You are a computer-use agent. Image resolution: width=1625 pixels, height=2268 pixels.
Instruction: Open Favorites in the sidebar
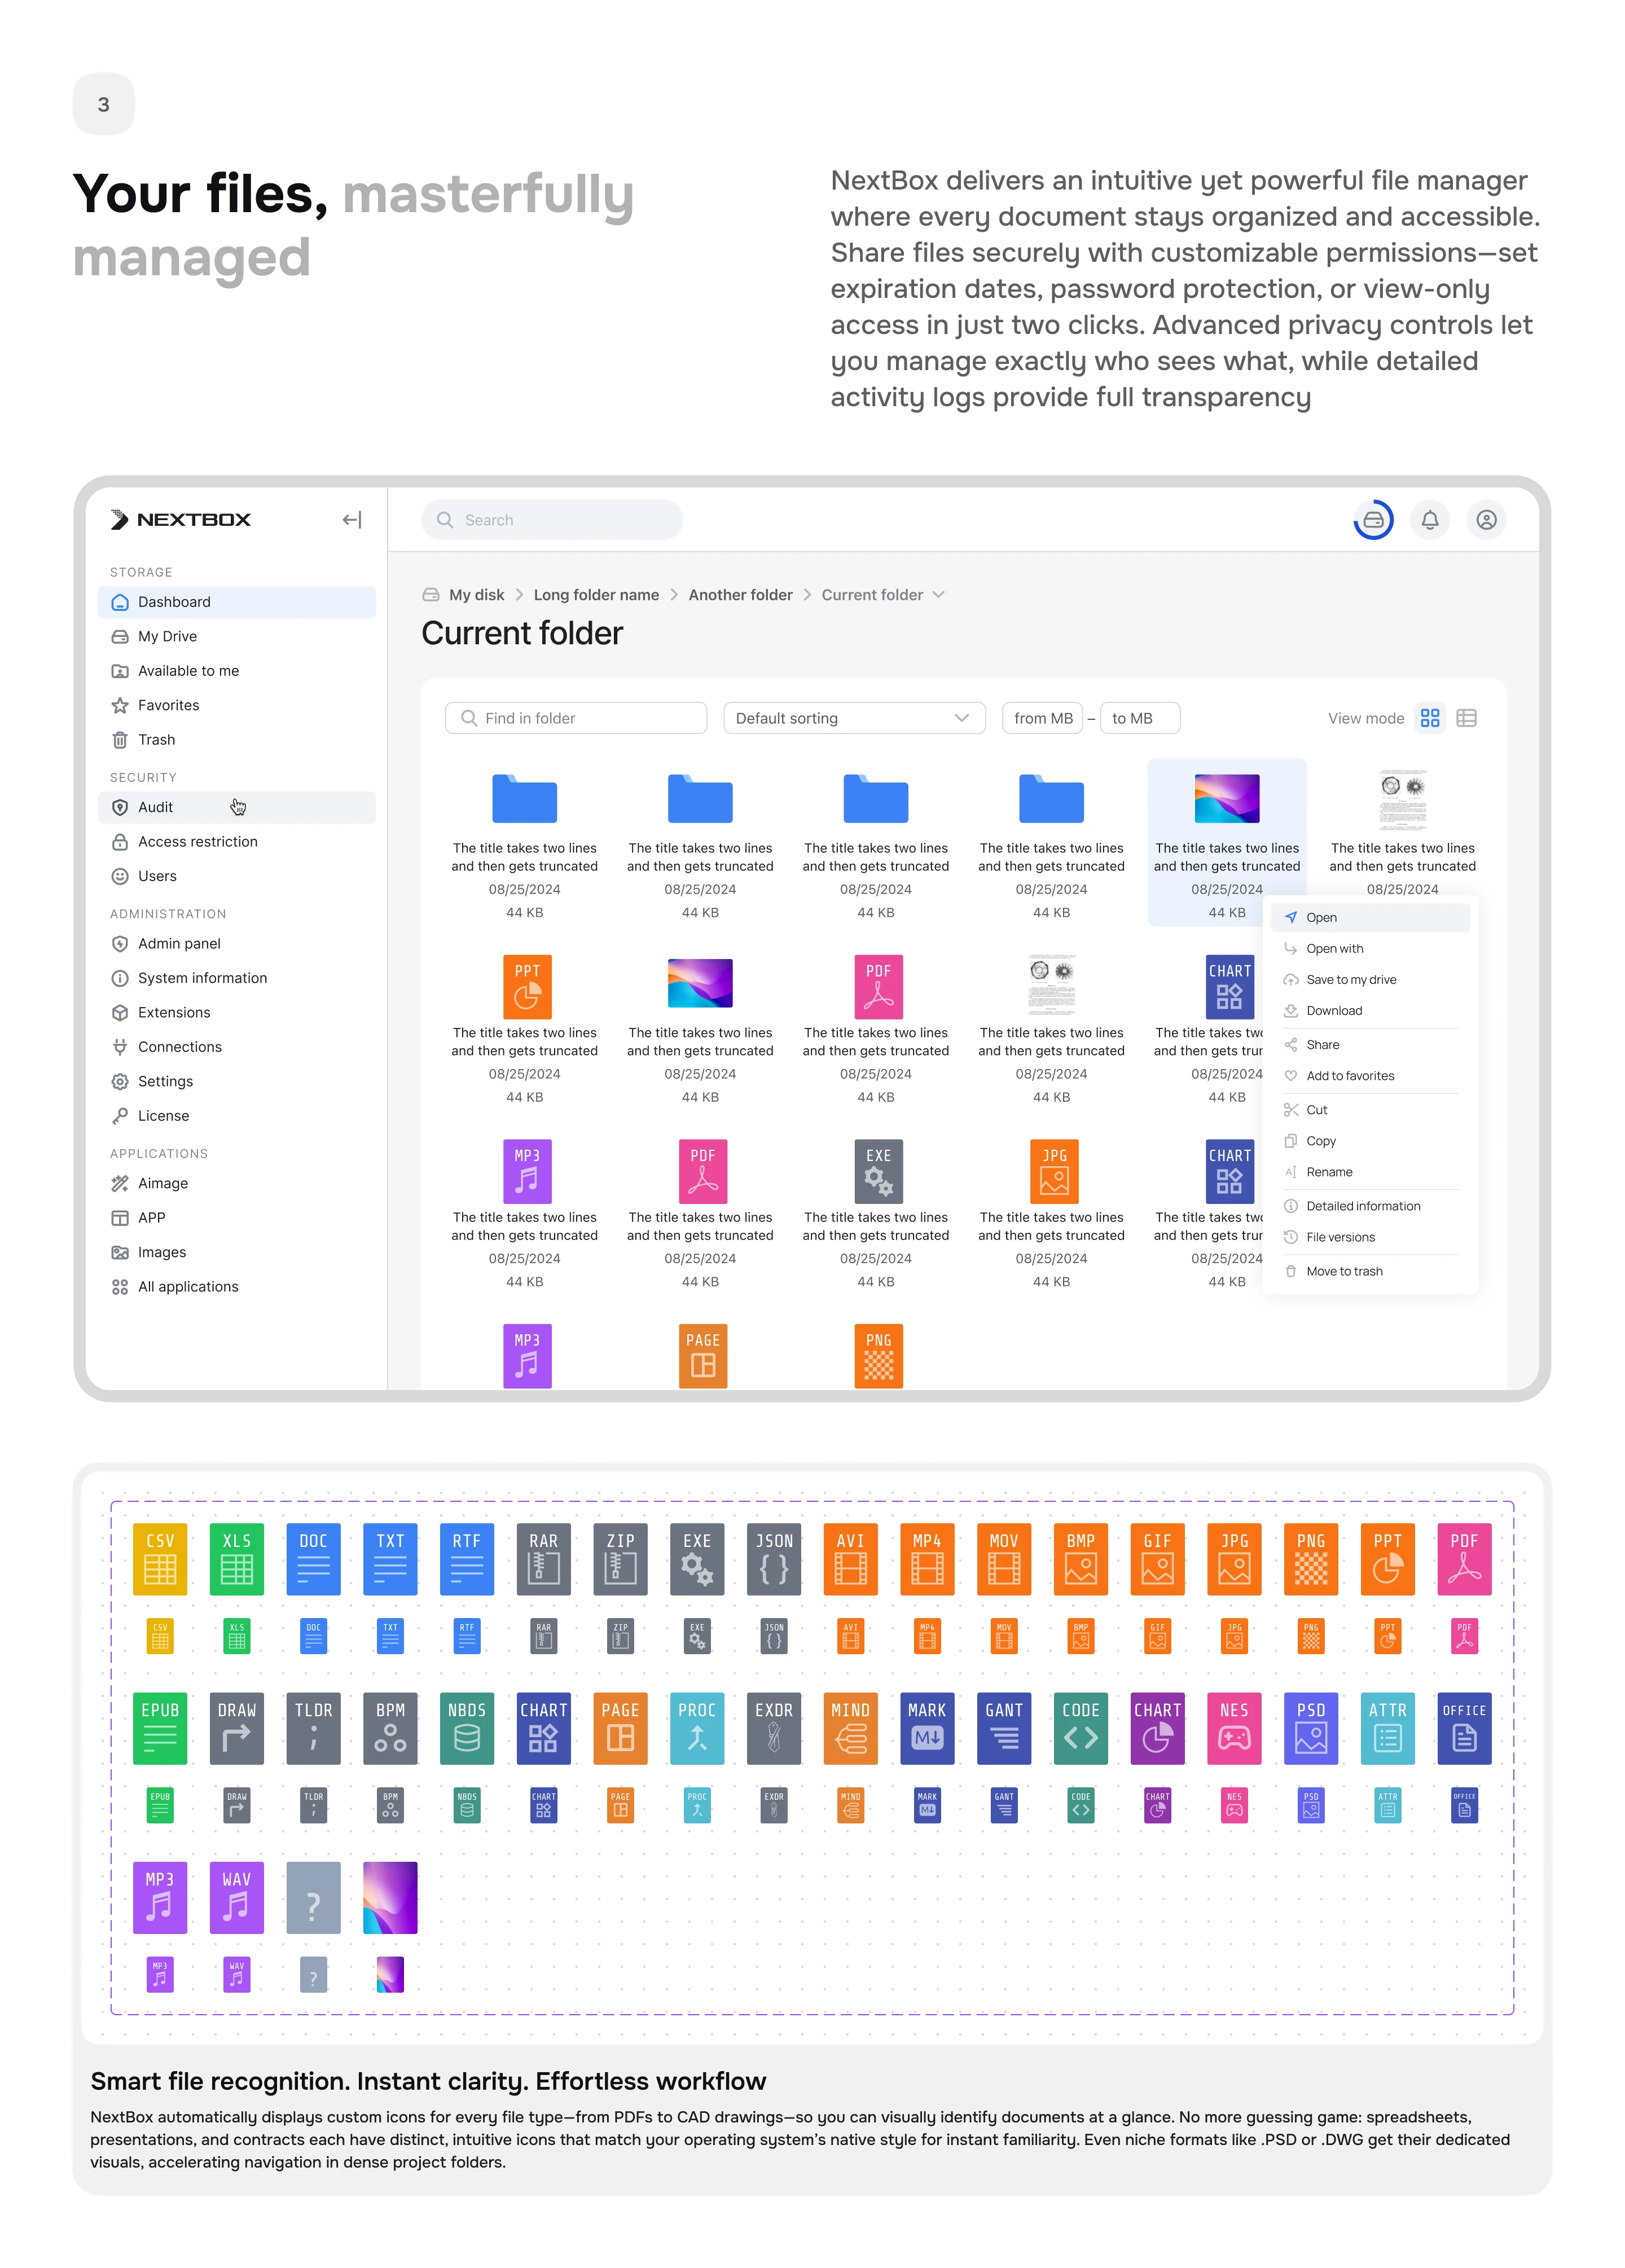tap(168, 705)
